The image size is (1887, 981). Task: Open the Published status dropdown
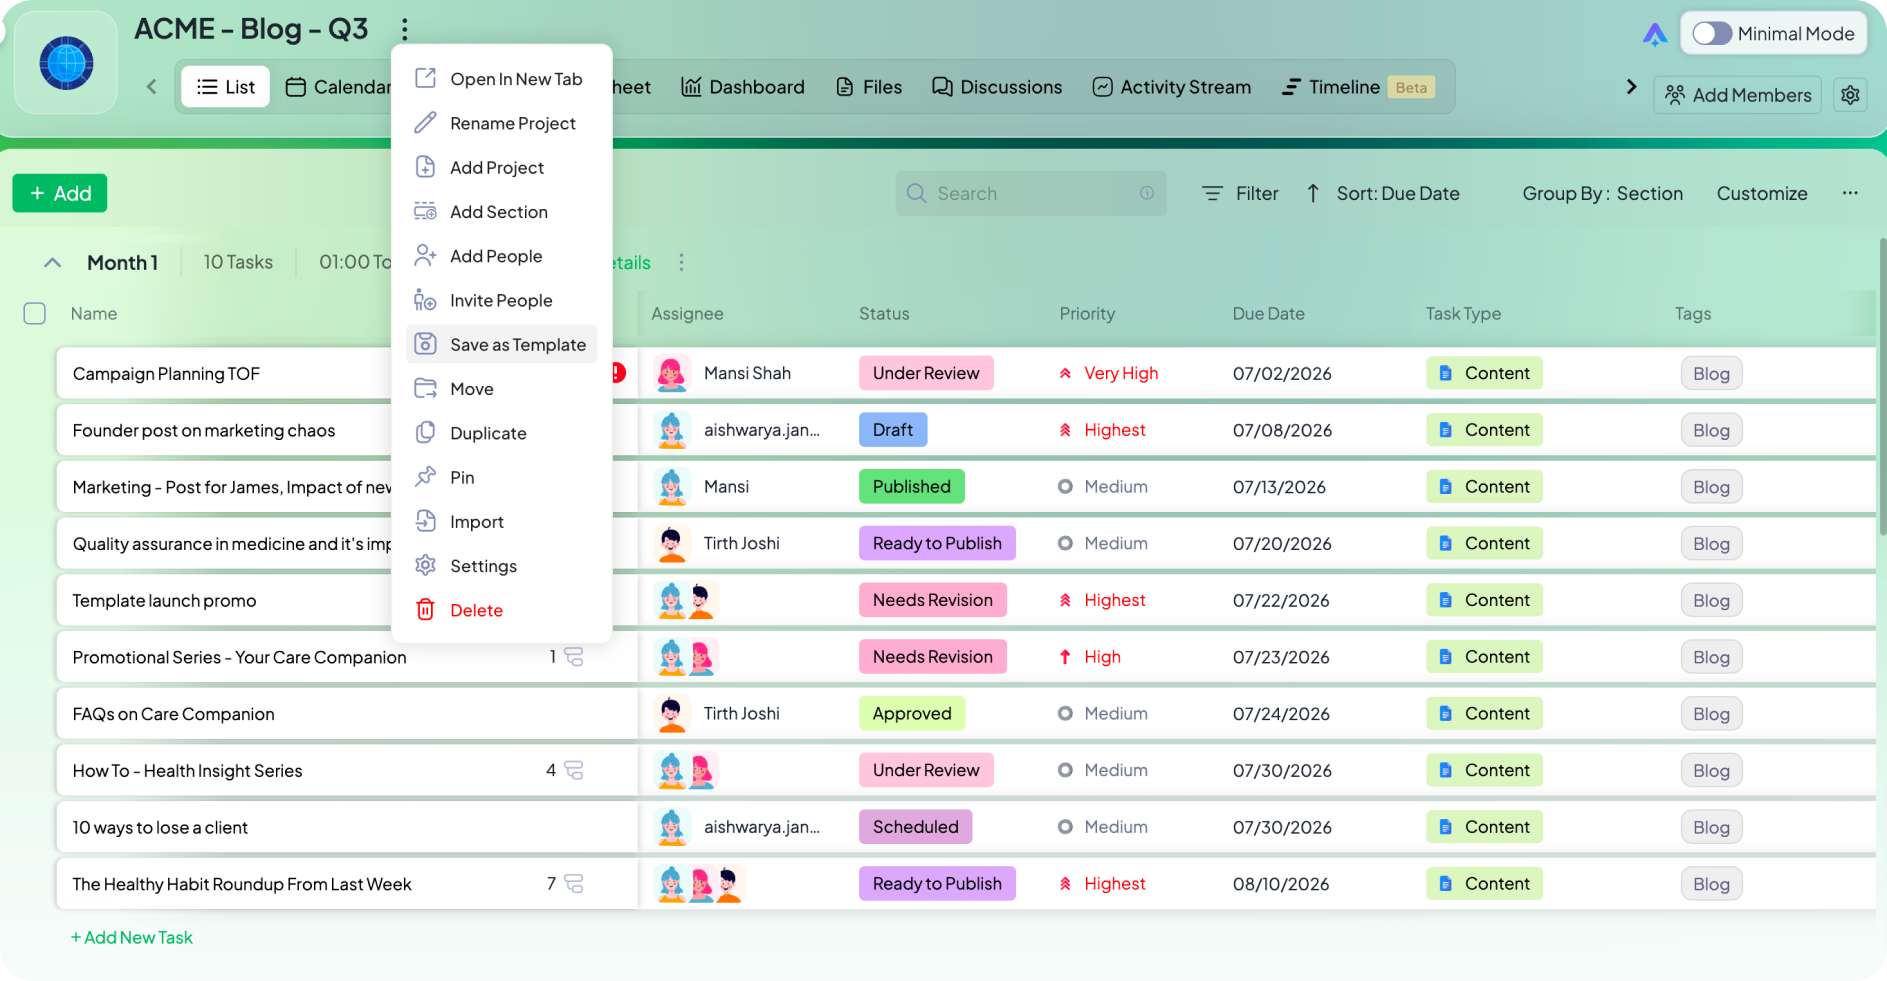point(912,487)
